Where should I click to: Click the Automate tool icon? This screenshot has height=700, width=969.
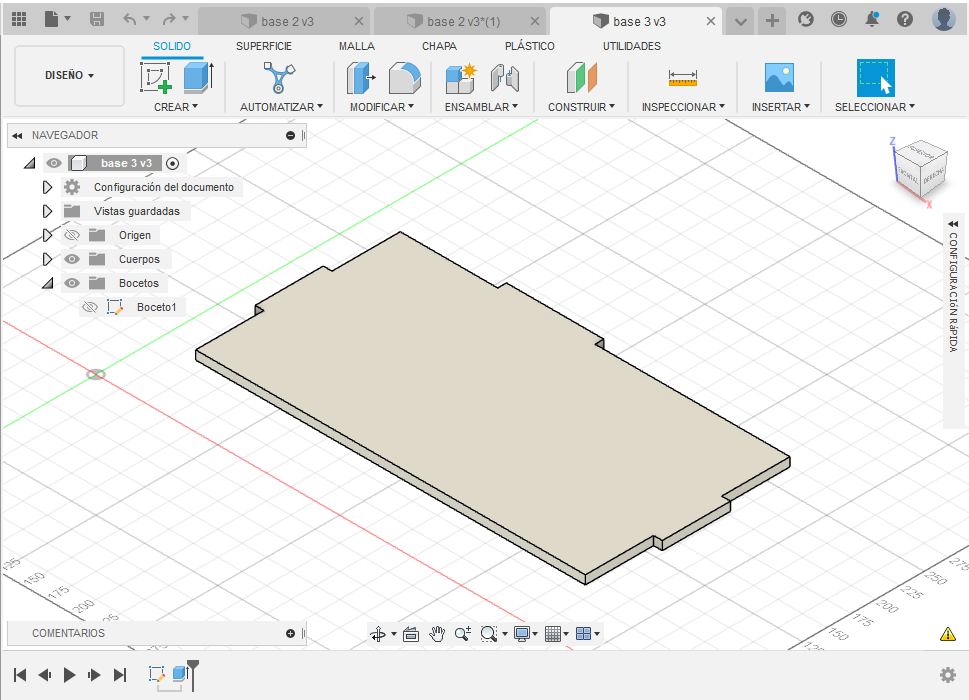click(279, 77)
